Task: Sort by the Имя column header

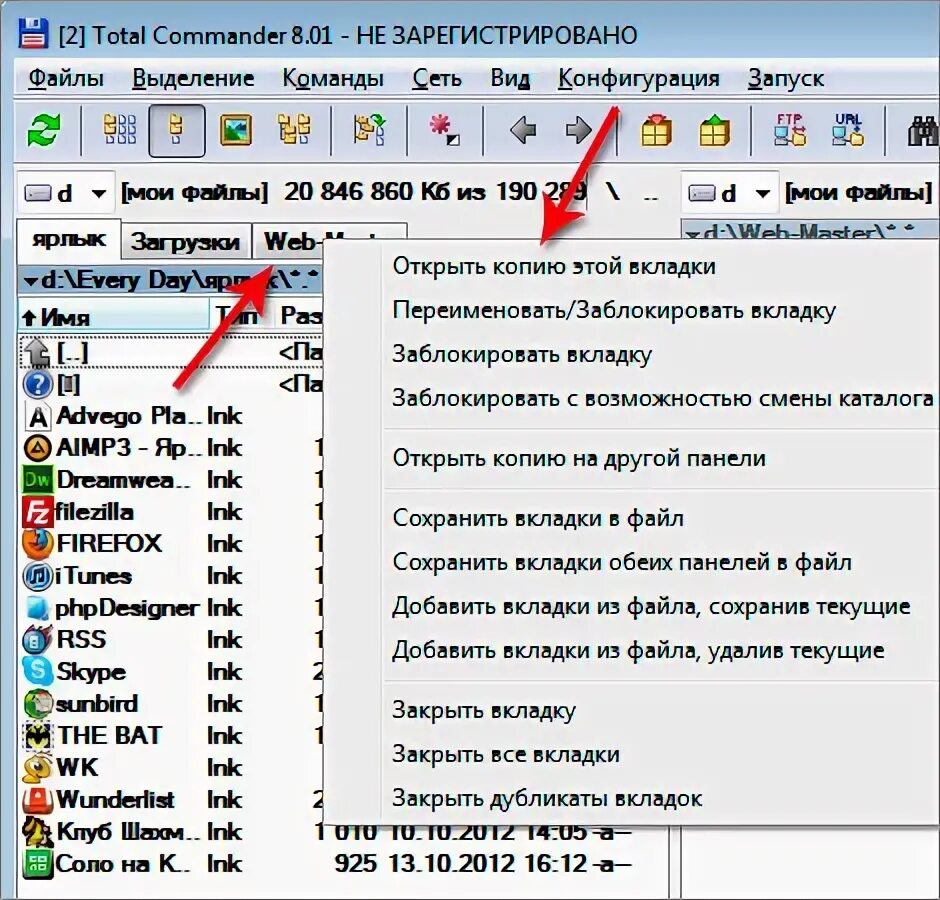Action: (114, 316)
